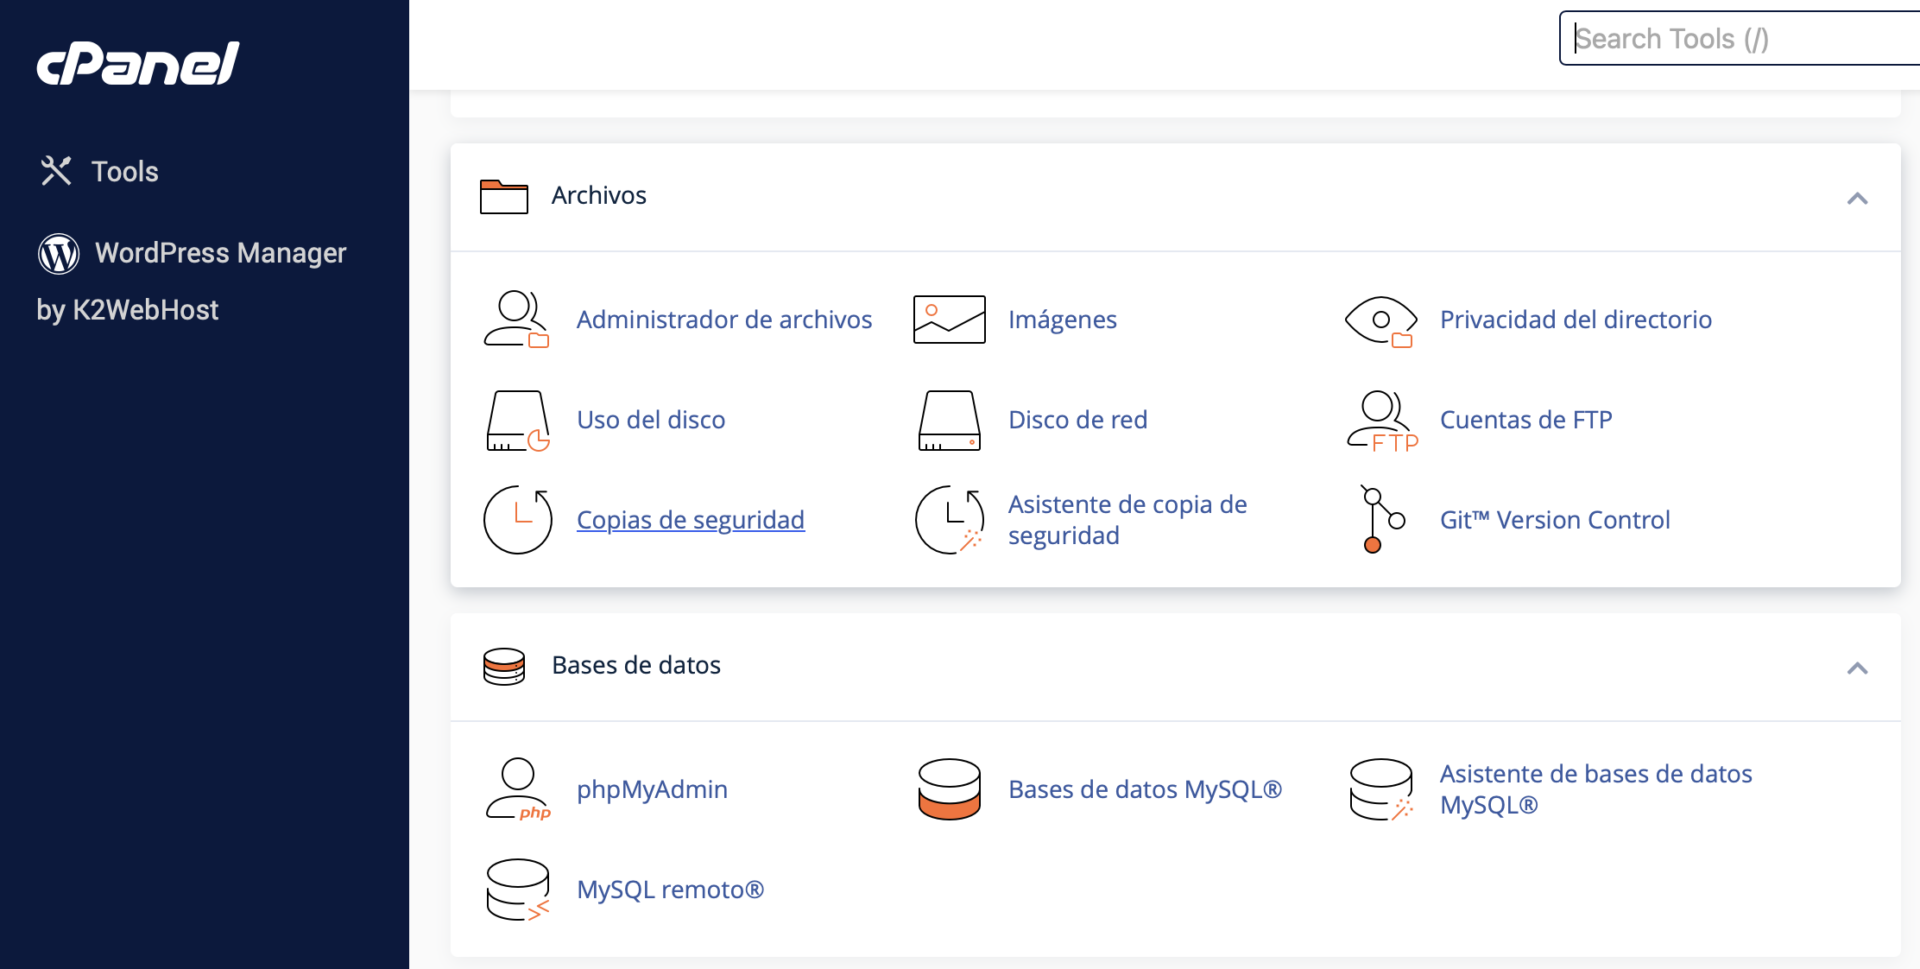Open the Privacidad del directorio link
Viewport: 1920px width, 969px height.
point(1576,319)
